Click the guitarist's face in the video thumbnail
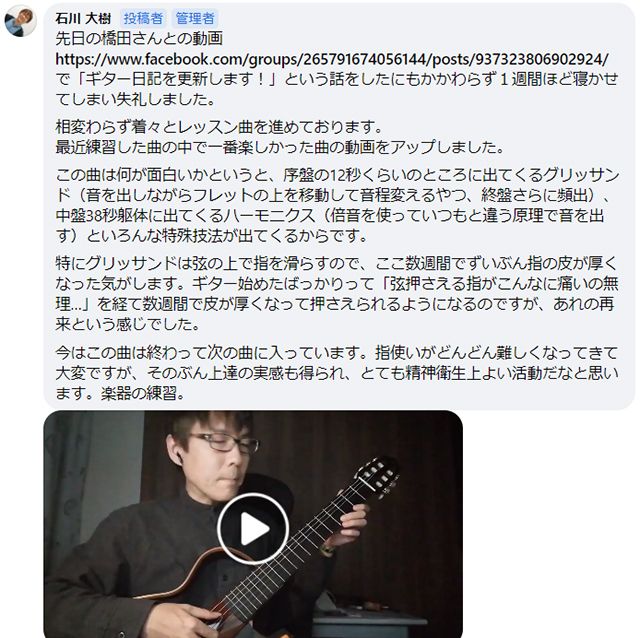Screen dimensions: 640x638 point(218,452)
